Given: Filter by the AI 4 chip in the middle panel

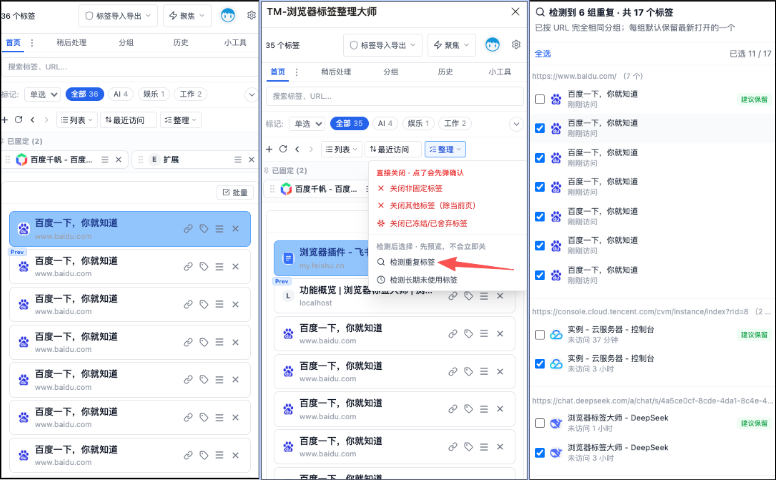Looking at the screenshot, I should 386,123.
